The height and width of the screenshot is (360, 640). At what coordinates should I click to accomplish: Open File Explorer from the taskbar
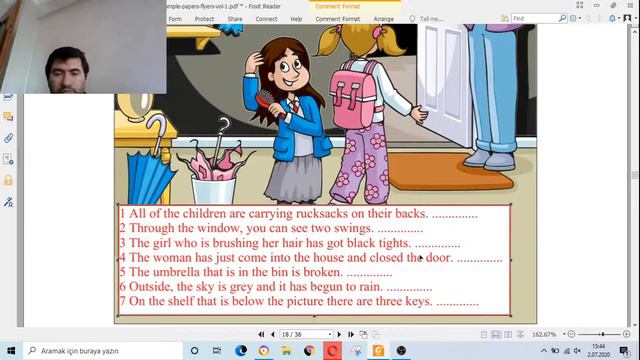pos(287,351)
